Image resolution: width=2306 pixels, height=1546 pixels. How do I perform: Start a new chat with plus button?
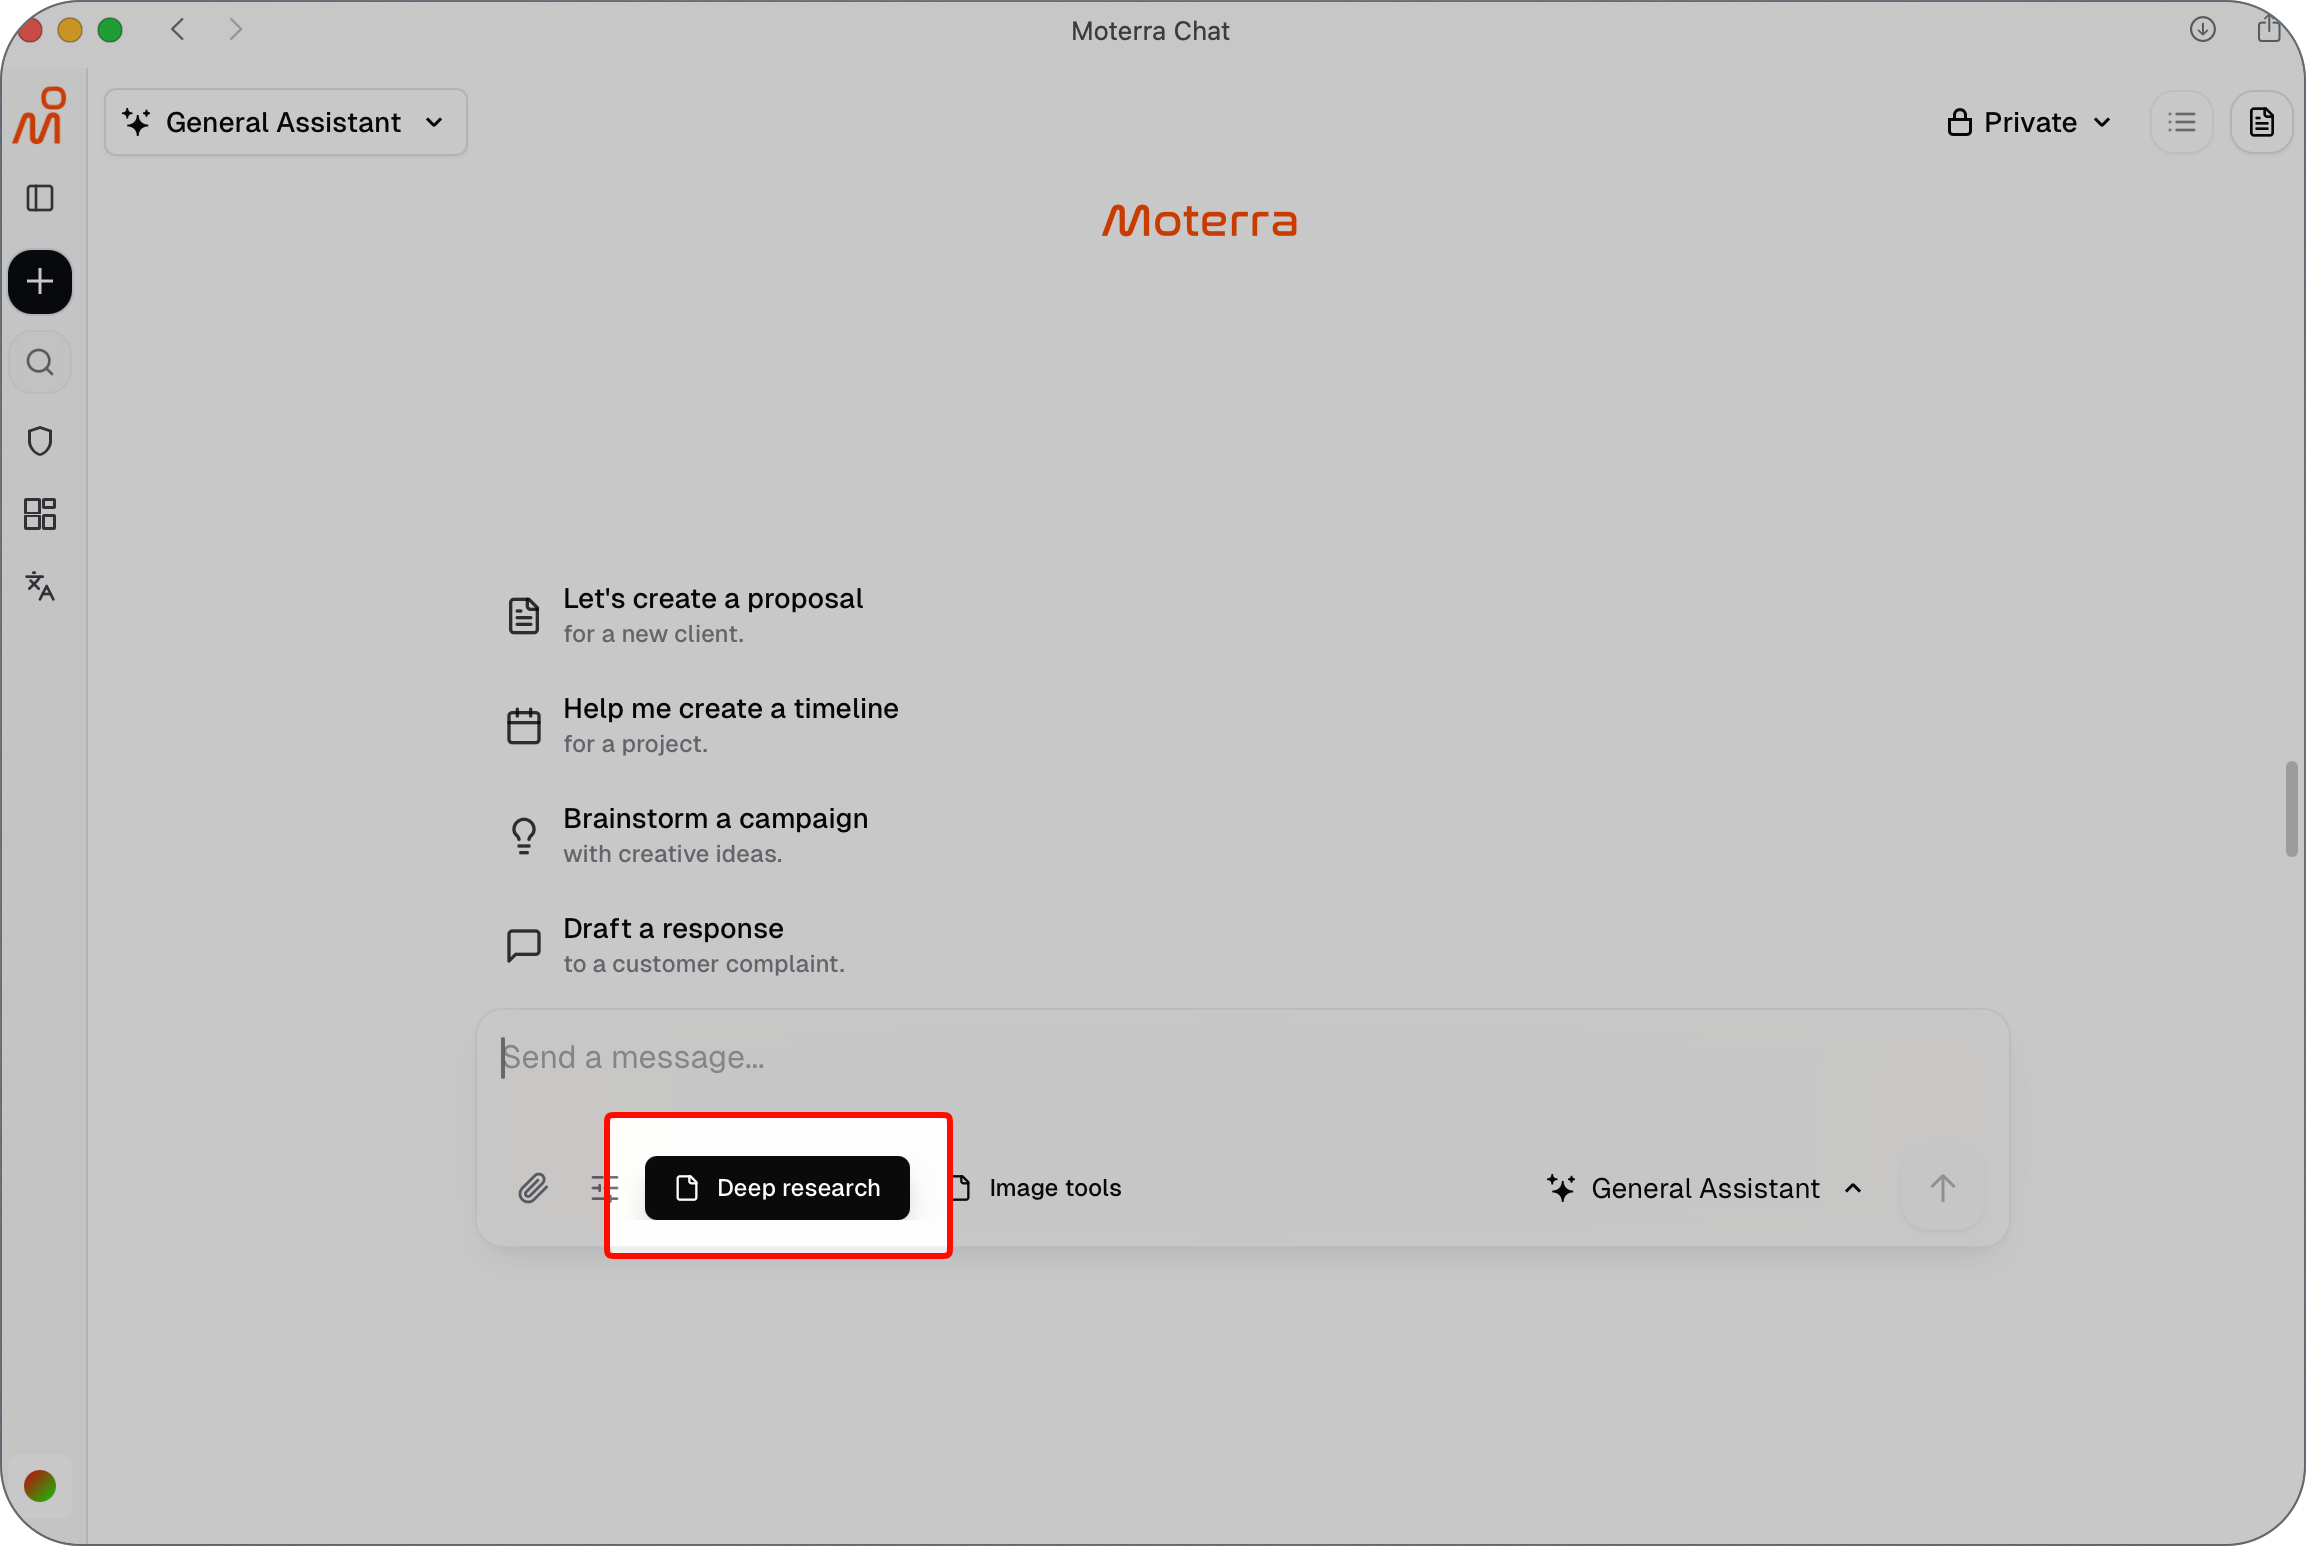(40, 282)
